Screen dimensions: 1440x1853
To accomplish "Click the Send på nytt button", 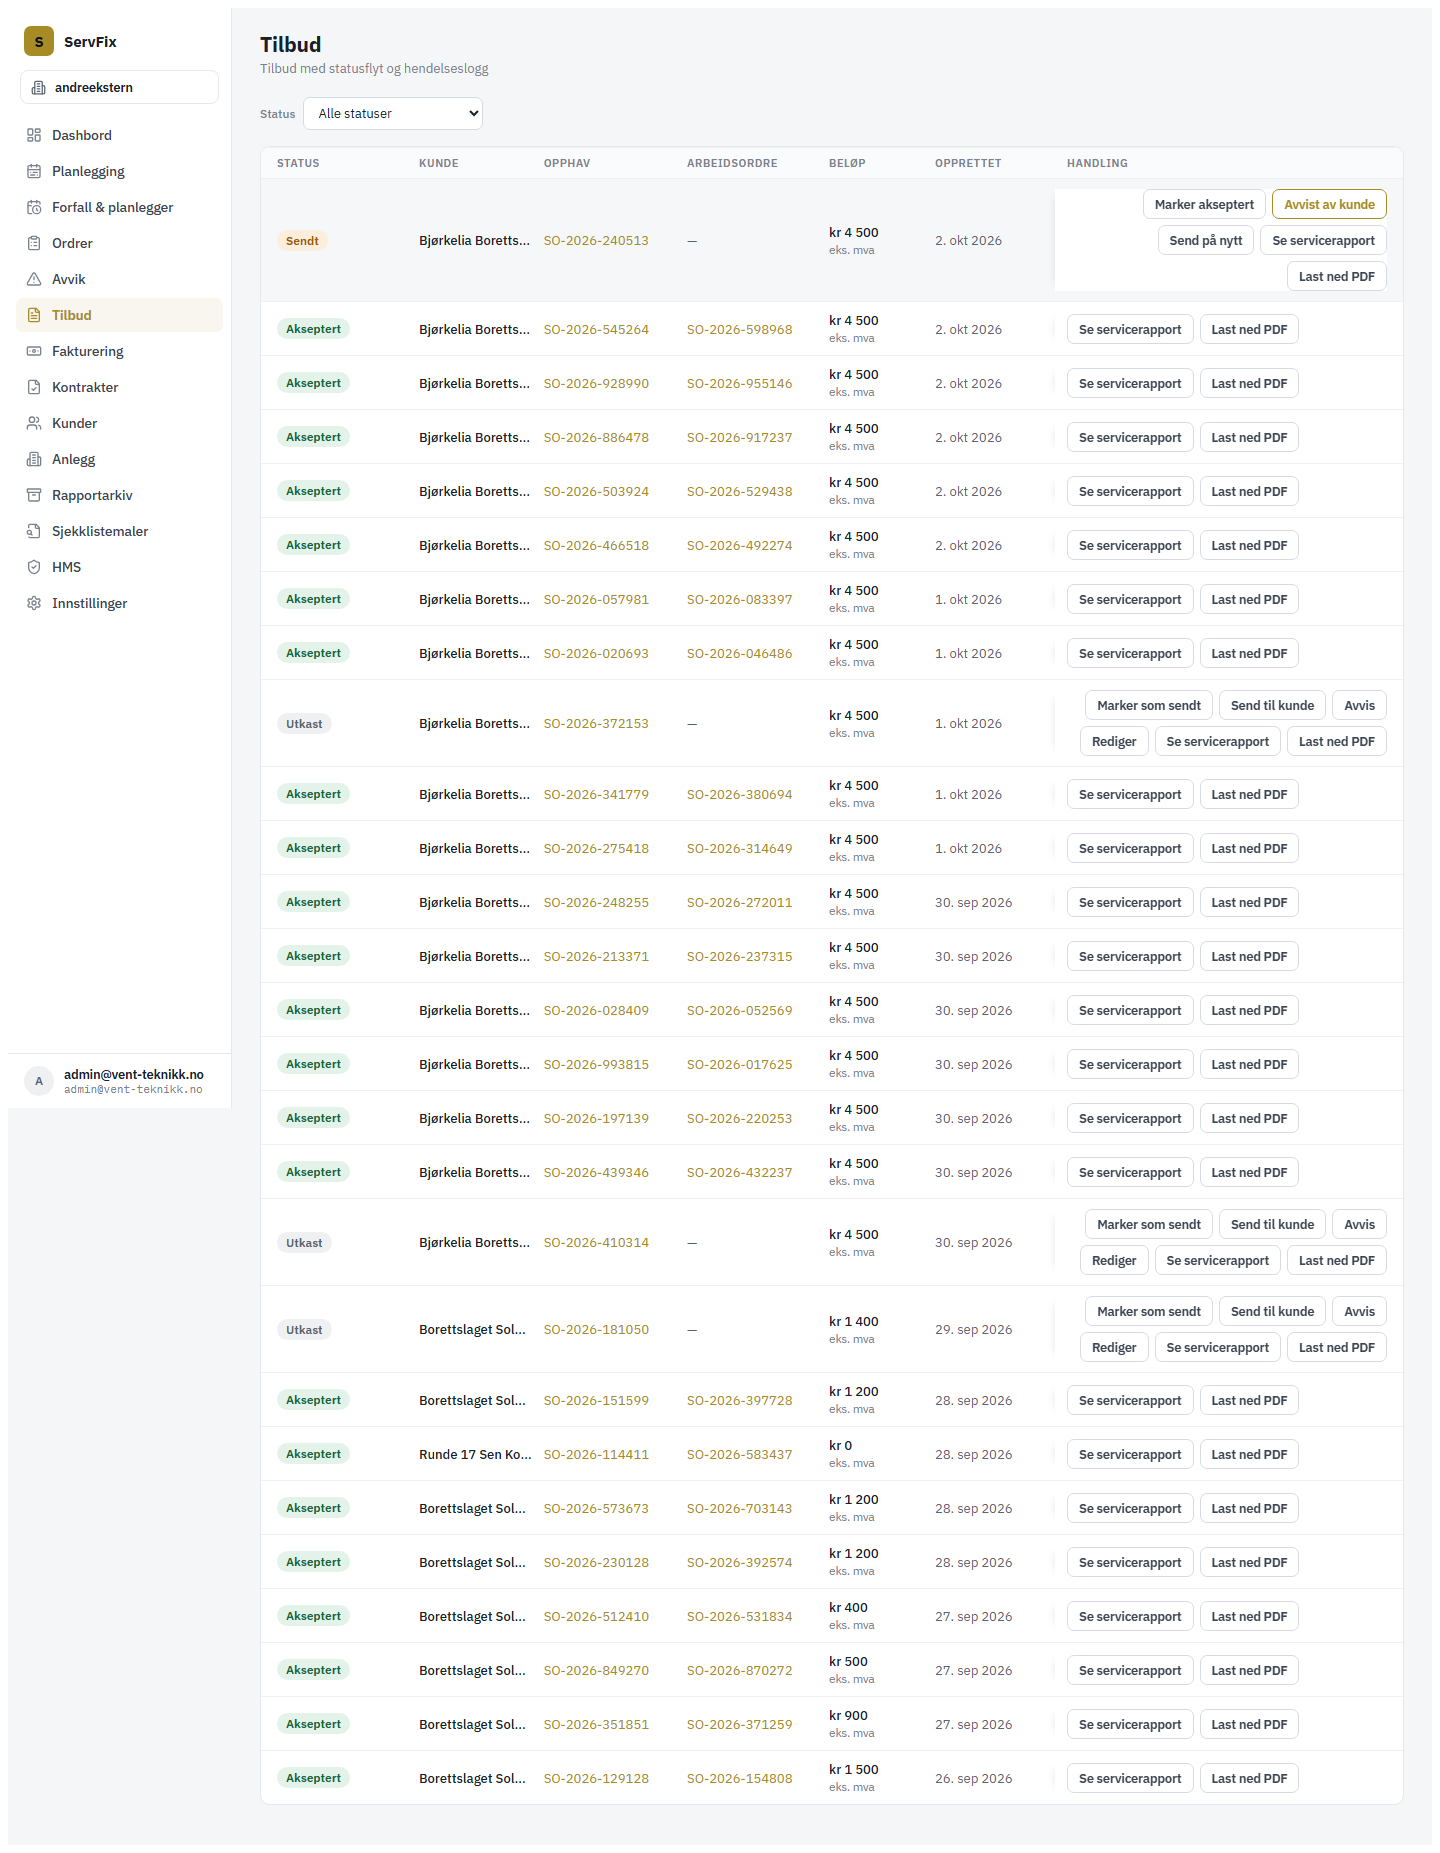I will pyautogui.click(x=1206, y=240).
